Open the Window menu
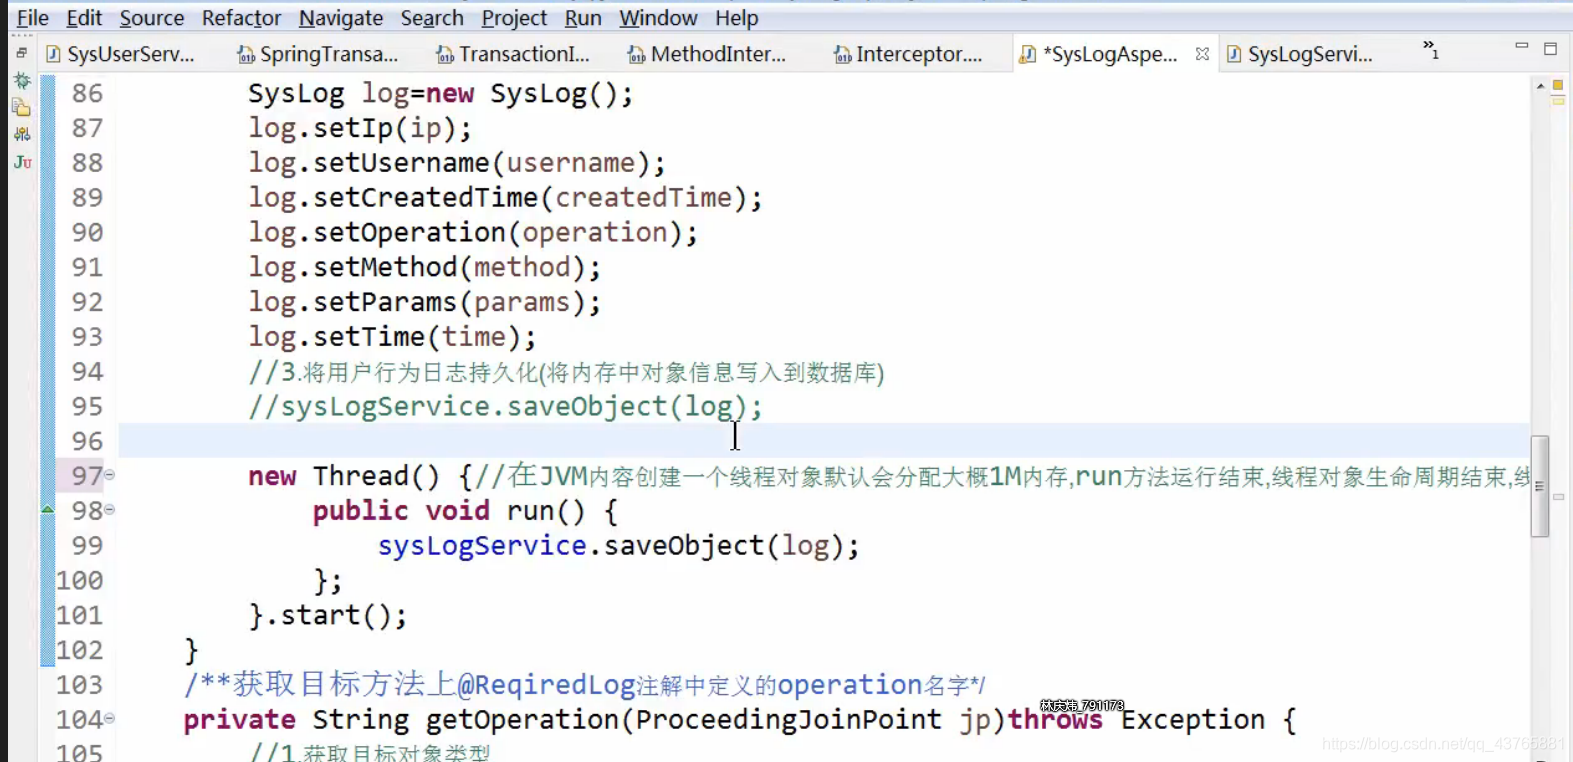 [658, 18]
